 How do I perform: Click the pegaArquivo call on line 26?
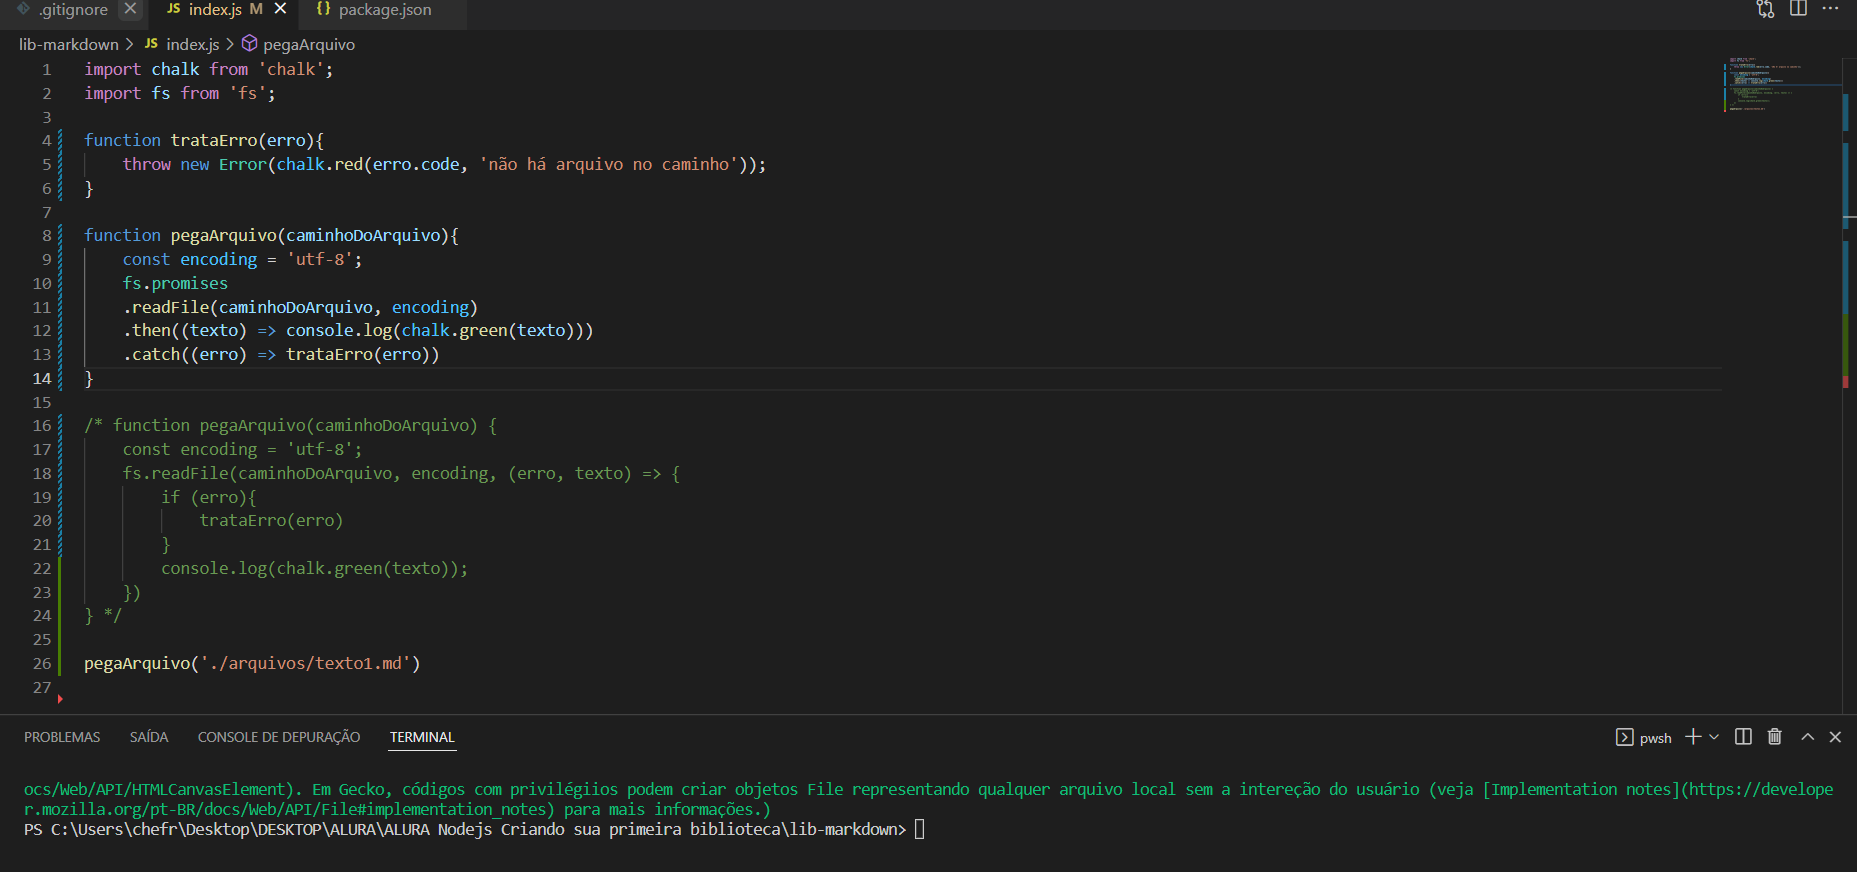(137, 663)
